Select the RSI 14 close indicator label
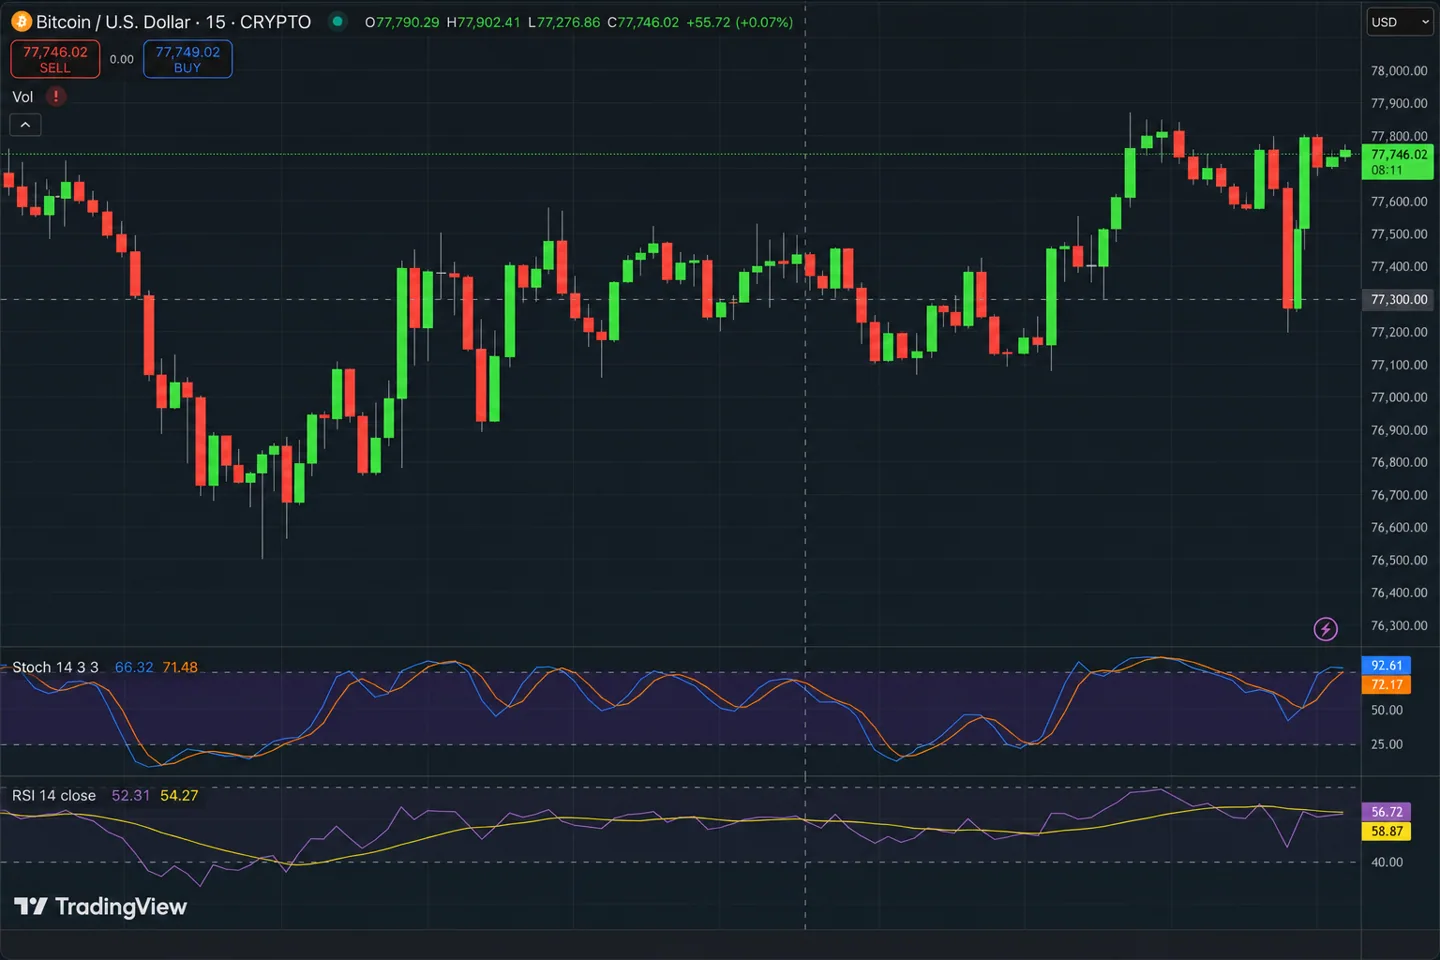 pos(54,795)
